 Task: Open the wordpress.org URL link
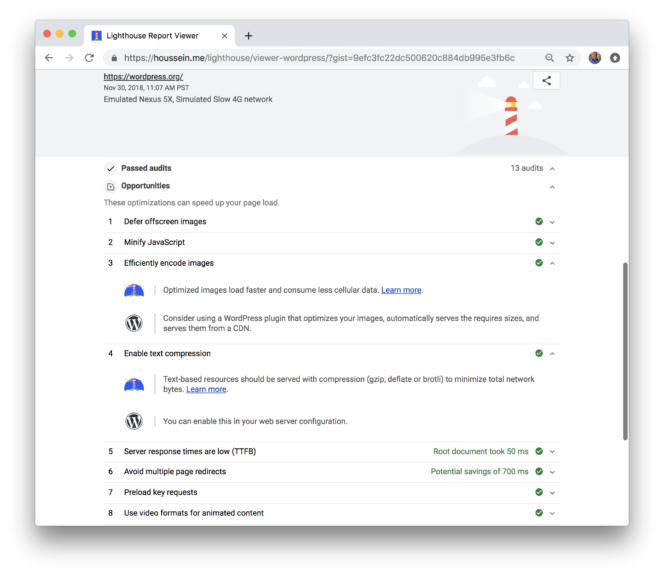tap(143, 77)
